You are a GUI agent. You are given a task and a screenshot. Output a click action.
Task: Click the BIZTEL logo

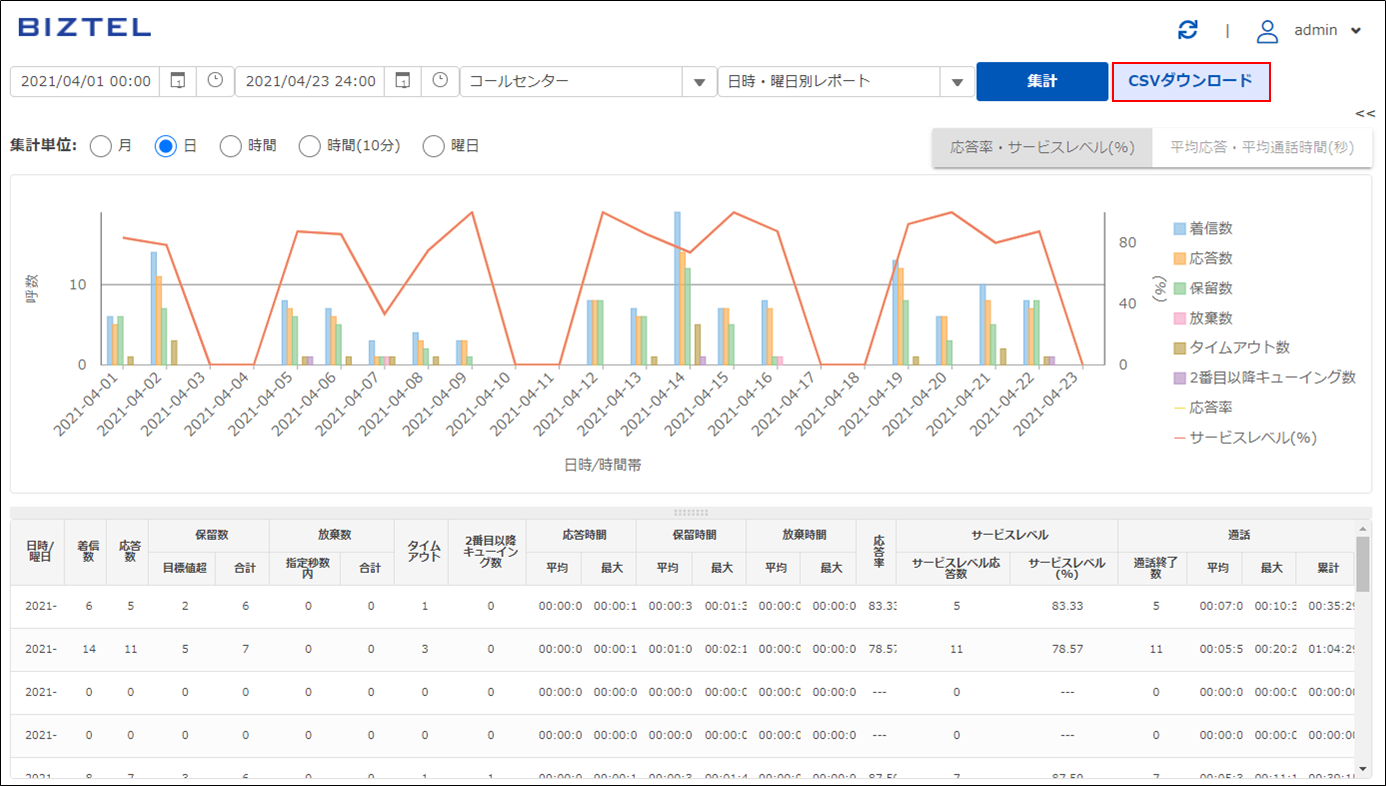85,28
